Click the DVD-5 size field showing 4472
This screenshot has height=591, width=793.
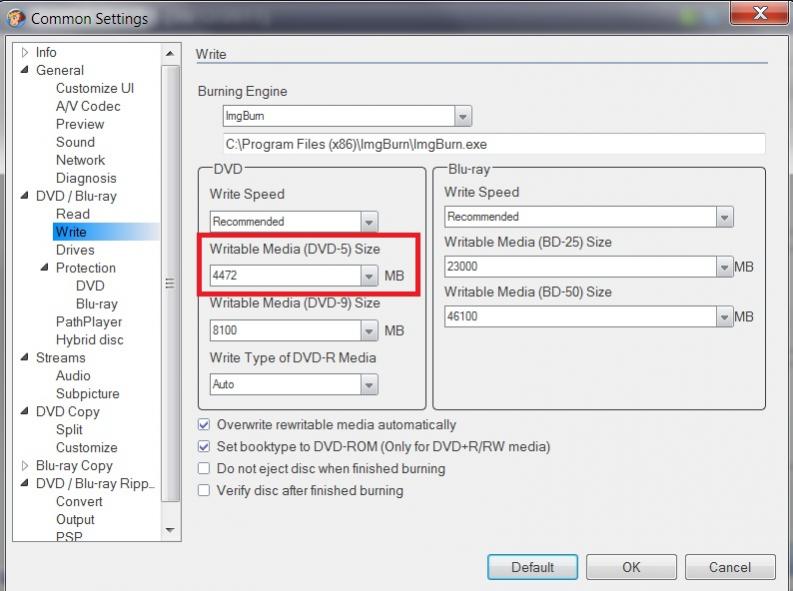(286, 276)
